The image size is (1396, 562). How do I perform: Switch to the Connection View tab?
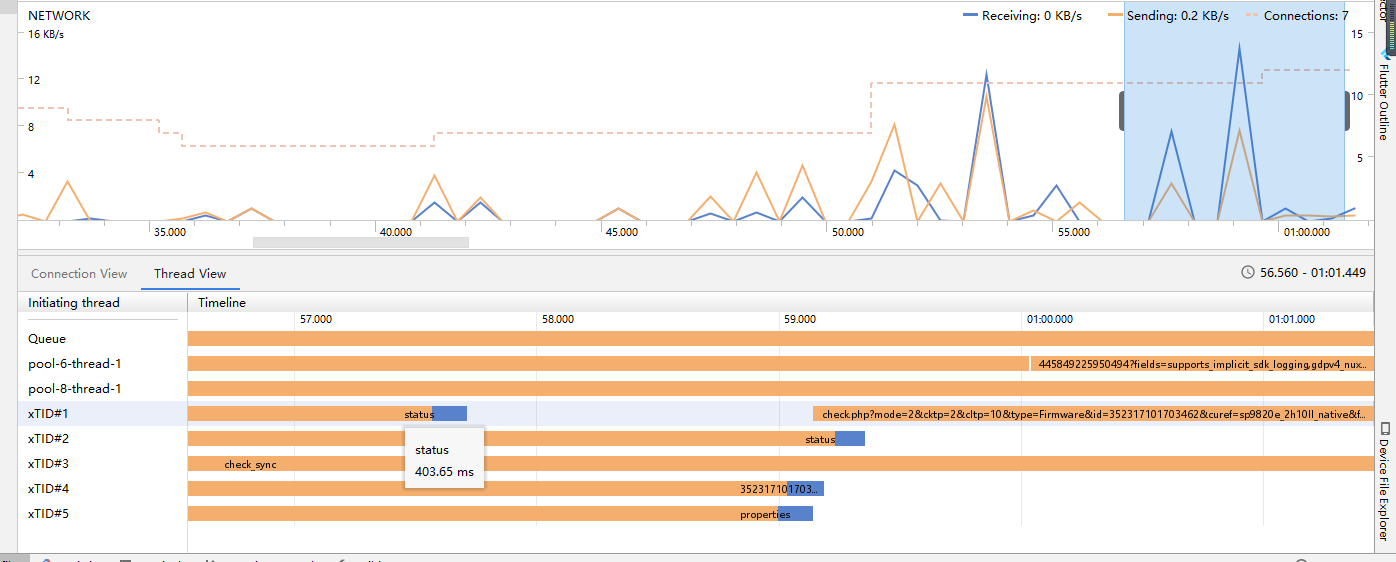[79, 274]
